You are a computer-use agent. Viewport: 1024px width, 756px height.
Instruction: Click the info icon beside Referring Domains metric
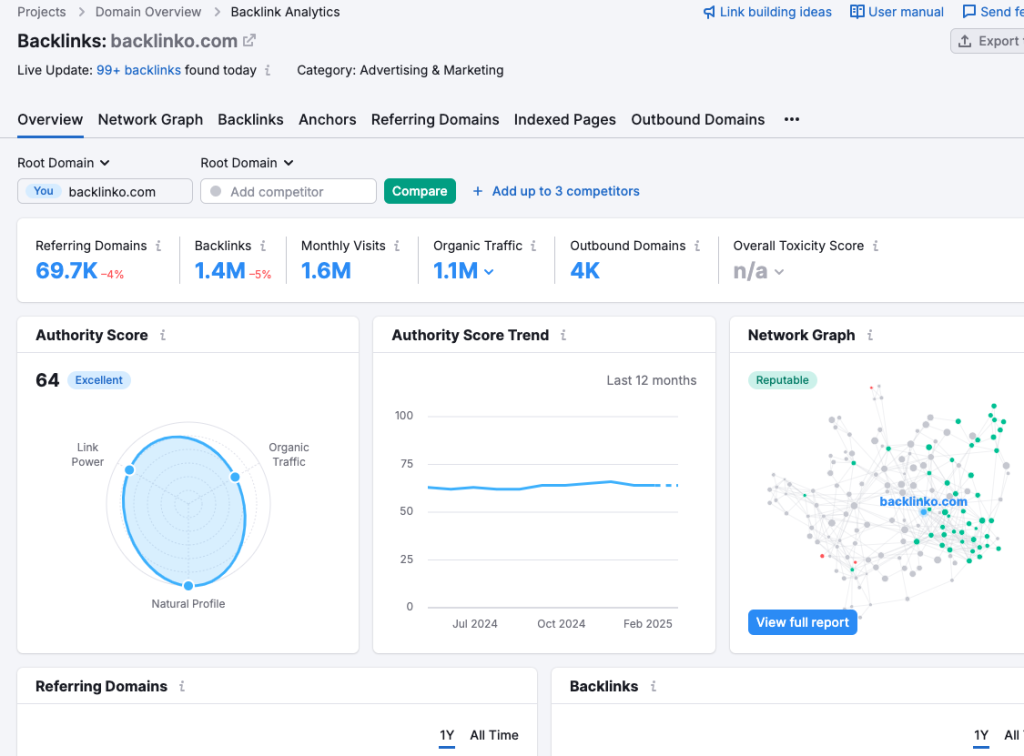pos(156,245)
